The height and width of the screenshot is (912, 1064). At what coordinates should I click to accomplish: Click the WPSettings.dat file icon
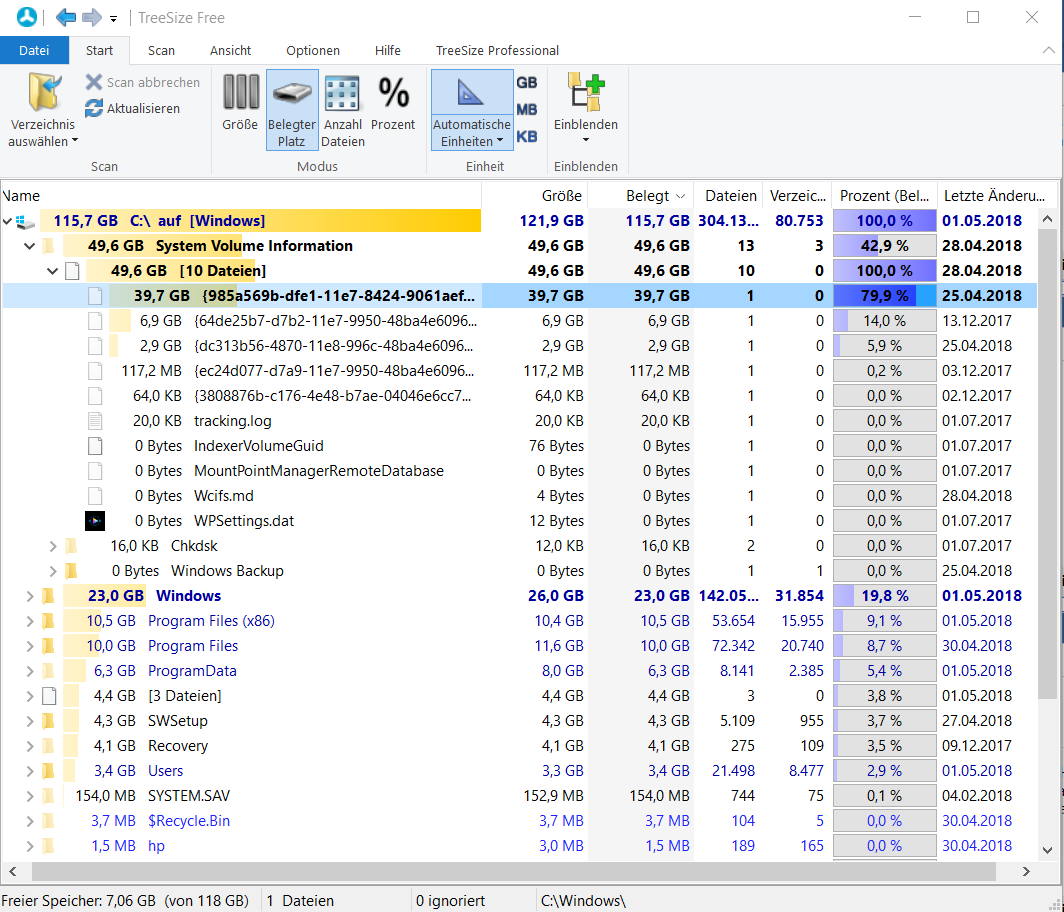[x=94, y=521]
